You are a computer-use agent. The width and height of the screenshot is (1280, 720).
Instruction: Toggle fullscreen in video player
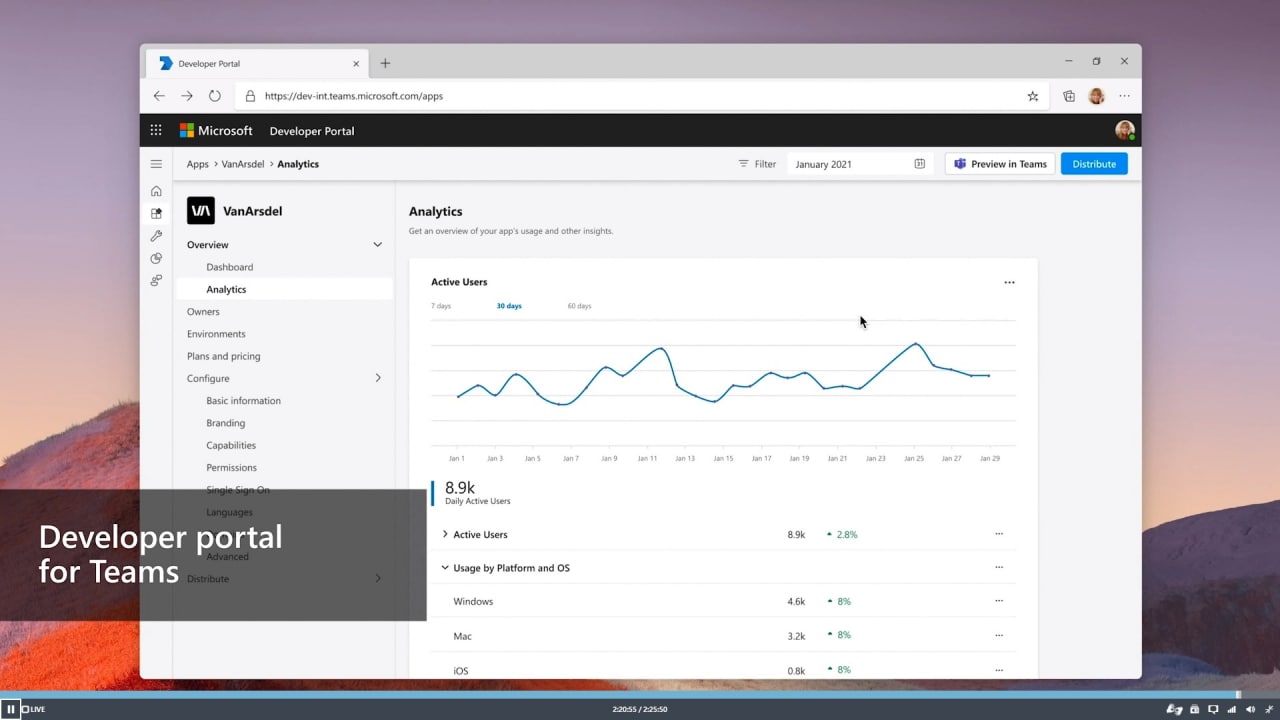[1270, 709]
